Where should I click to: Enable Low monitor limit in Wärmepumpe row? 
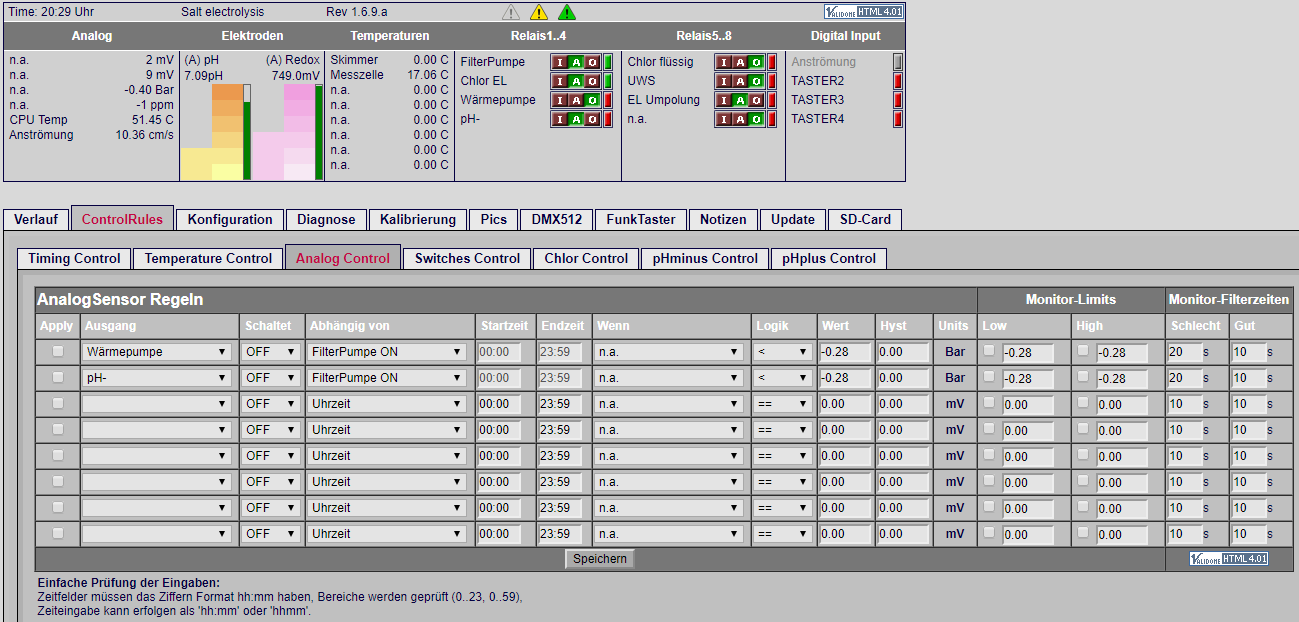[989, 351]
